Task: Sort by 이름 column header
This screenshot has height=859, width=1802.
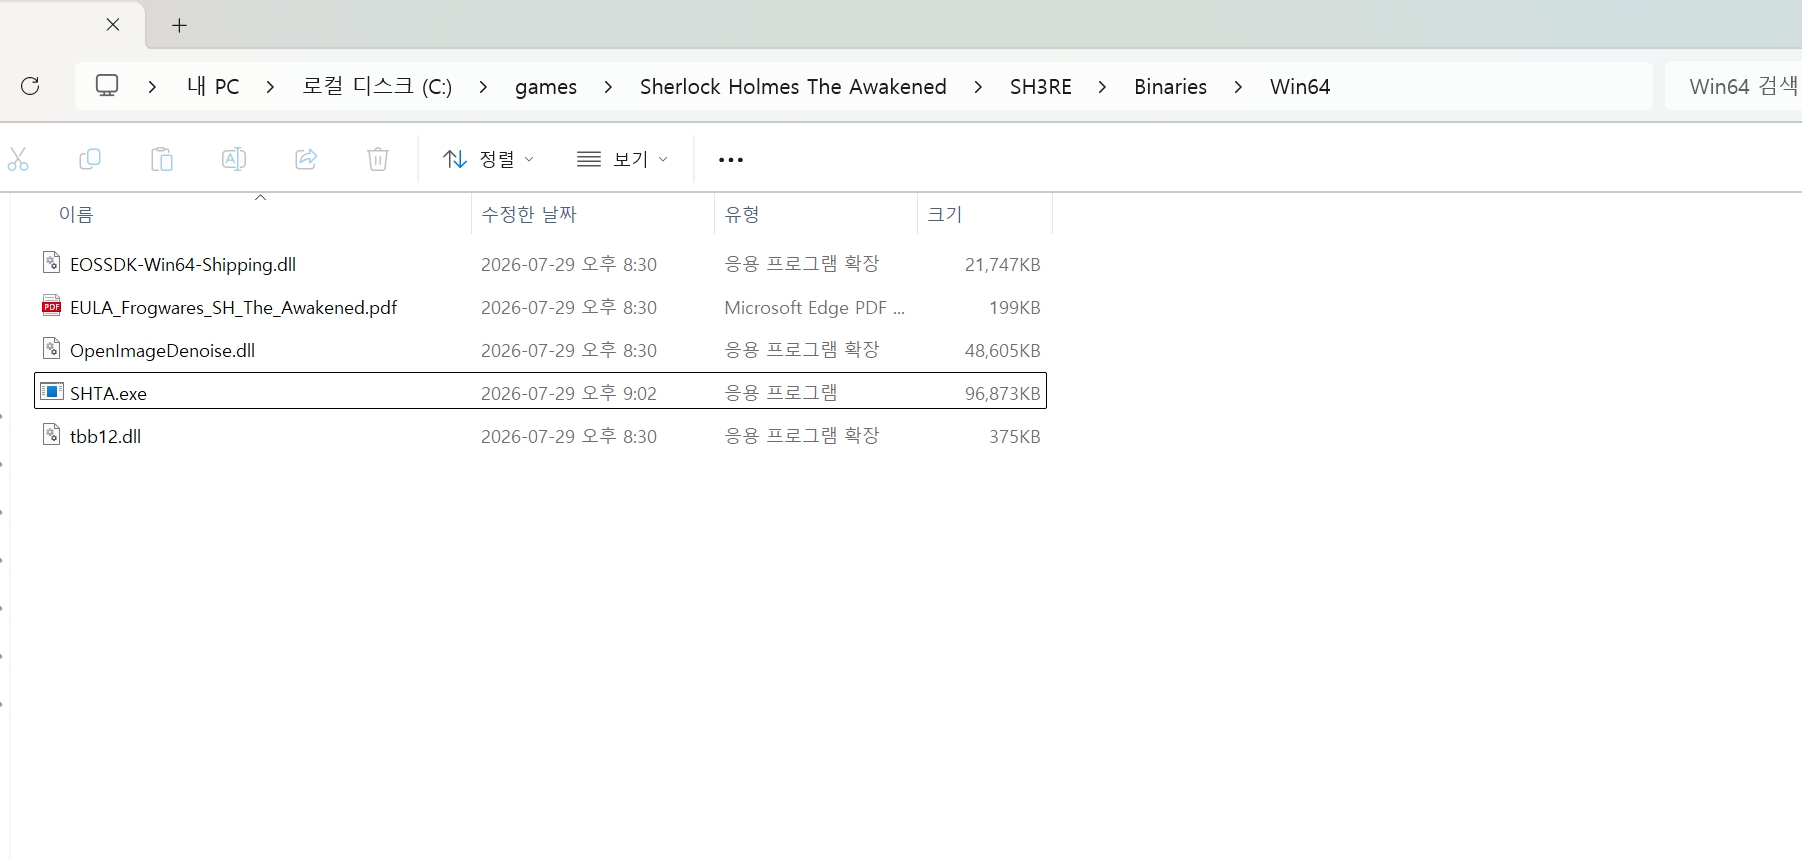Action: [x=76, y=214]
